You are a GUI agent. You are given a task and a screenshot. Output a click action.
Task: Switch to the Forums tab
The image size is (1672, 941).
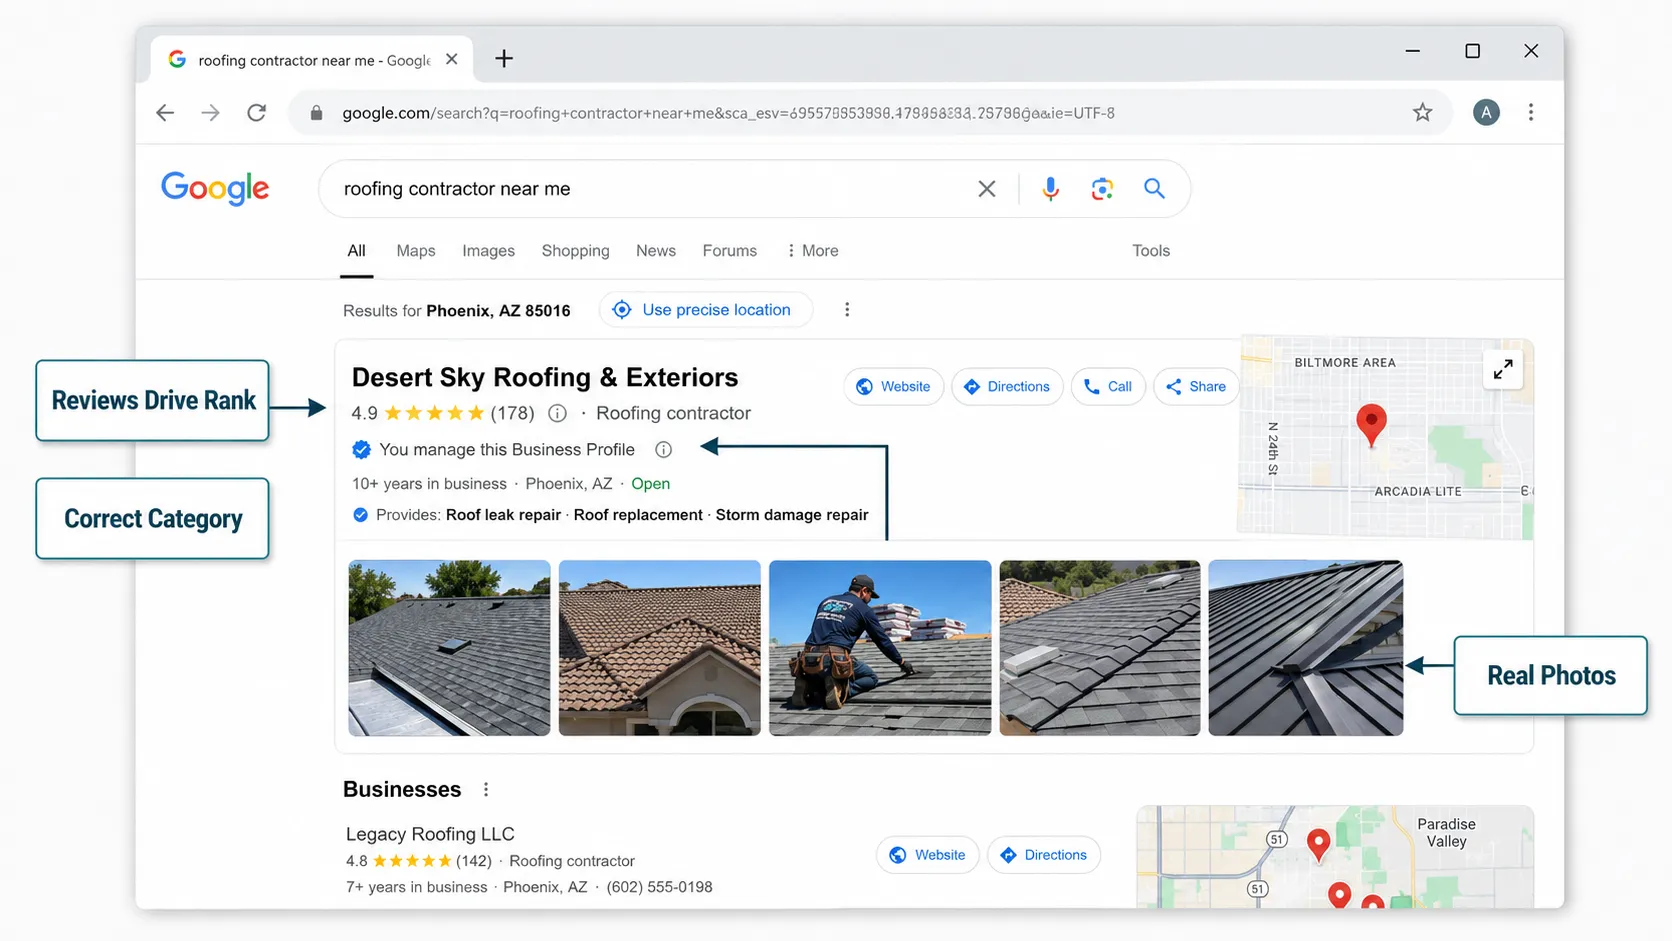coord(730,251)
